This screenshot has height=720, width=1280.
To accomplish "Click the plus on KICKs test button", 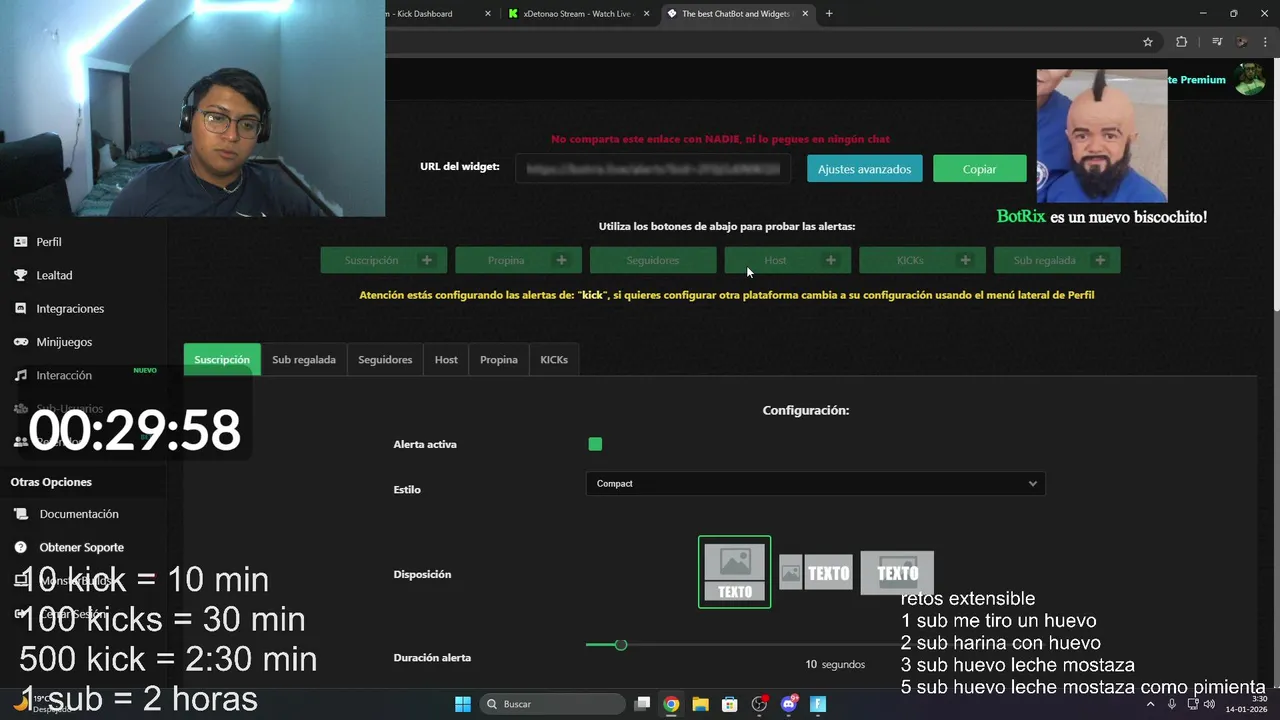I will pyautogui.click(x=965, y=260).
